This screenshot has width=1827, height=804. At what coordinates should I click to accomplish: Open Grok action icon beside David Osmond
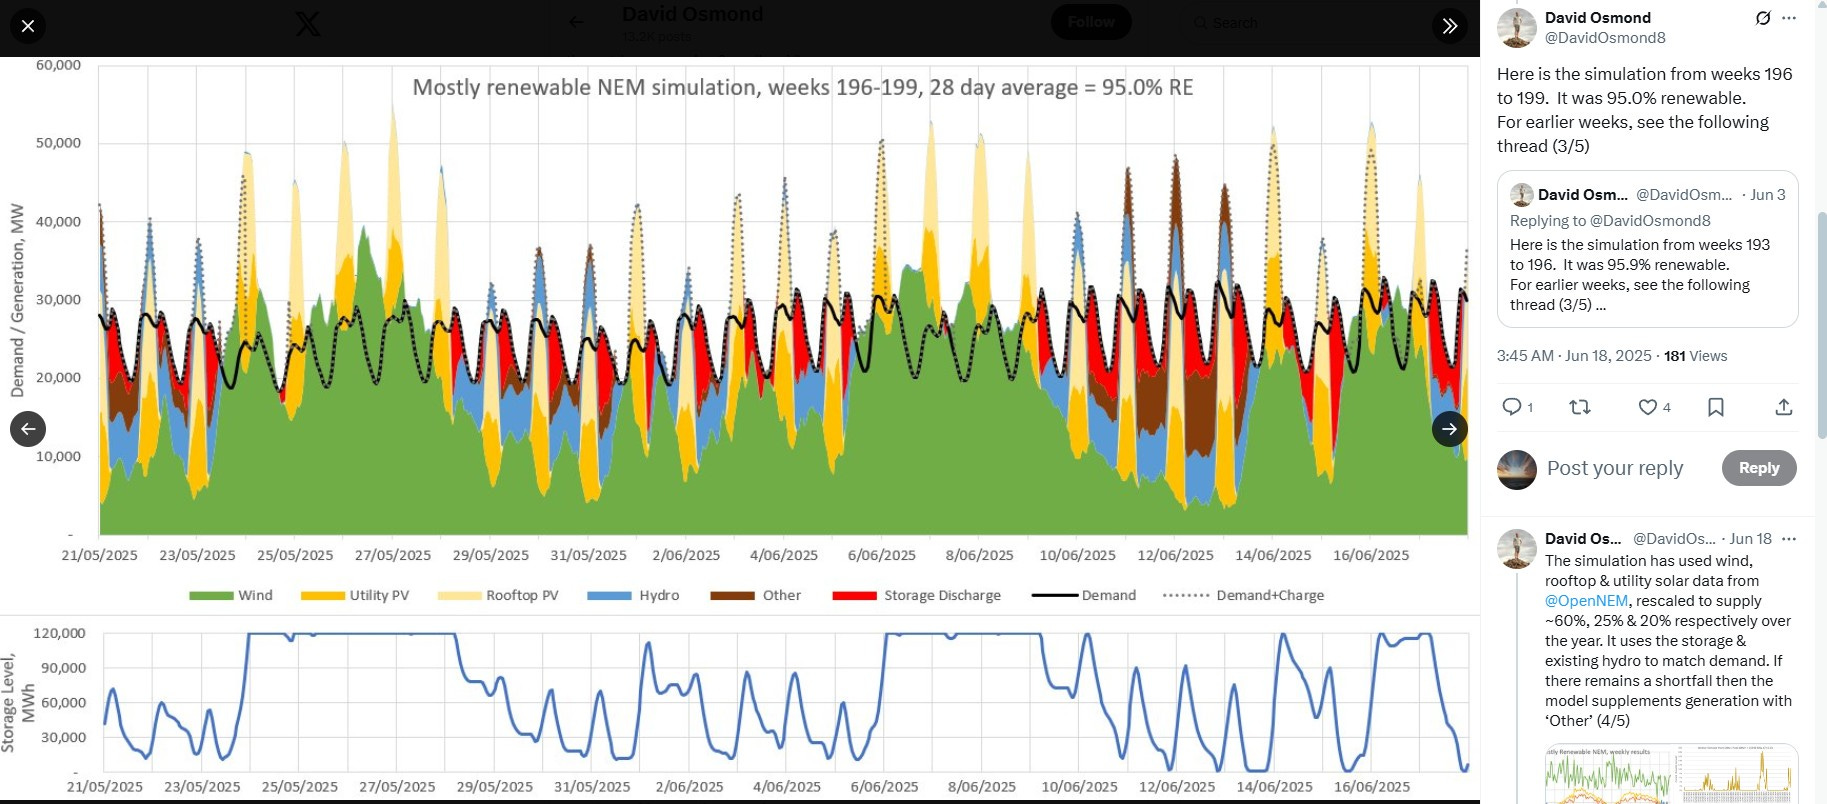[x=1763, y=18]
